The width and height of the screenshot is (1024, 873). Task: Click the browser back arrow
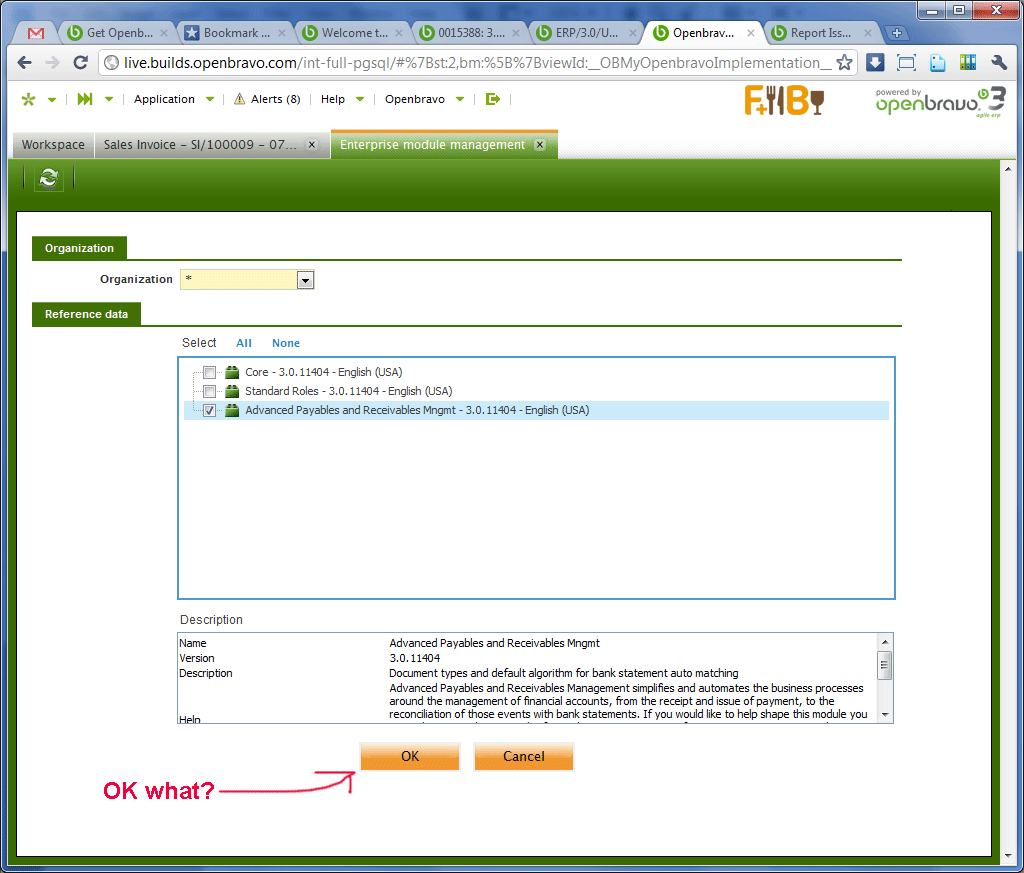click(x=25, y=63)
